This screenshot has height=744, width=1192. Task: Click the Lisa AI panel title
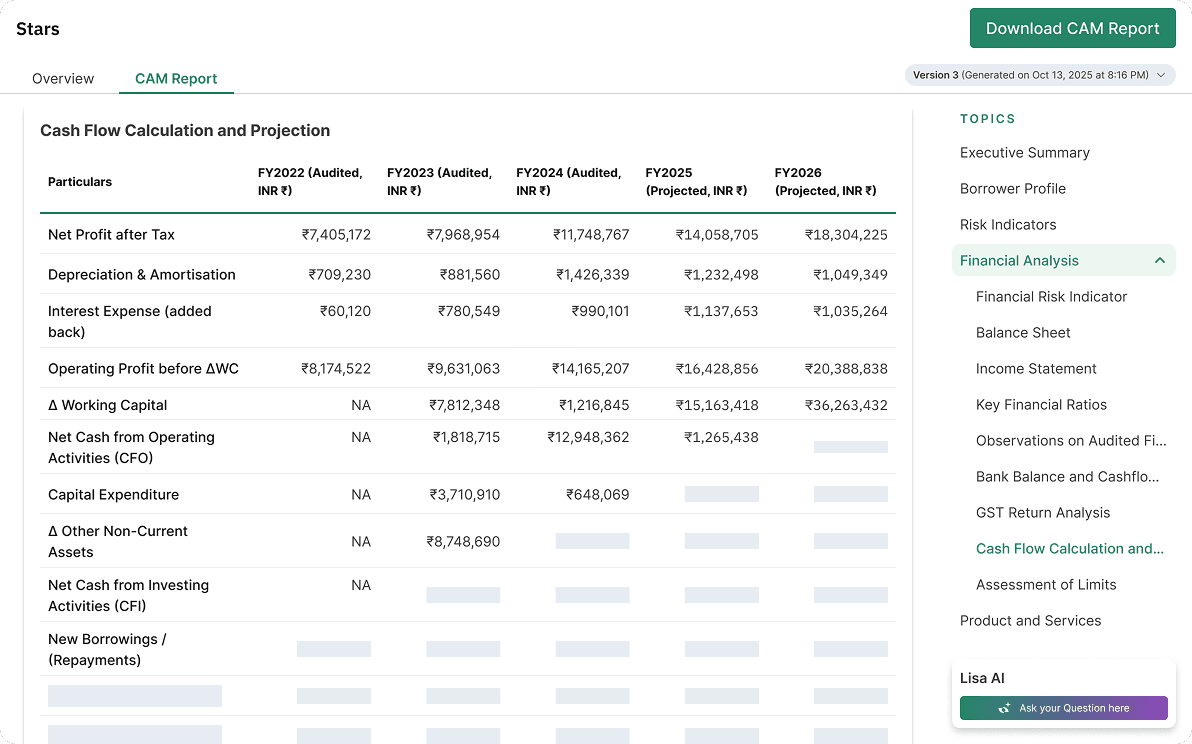coord(981,678)
